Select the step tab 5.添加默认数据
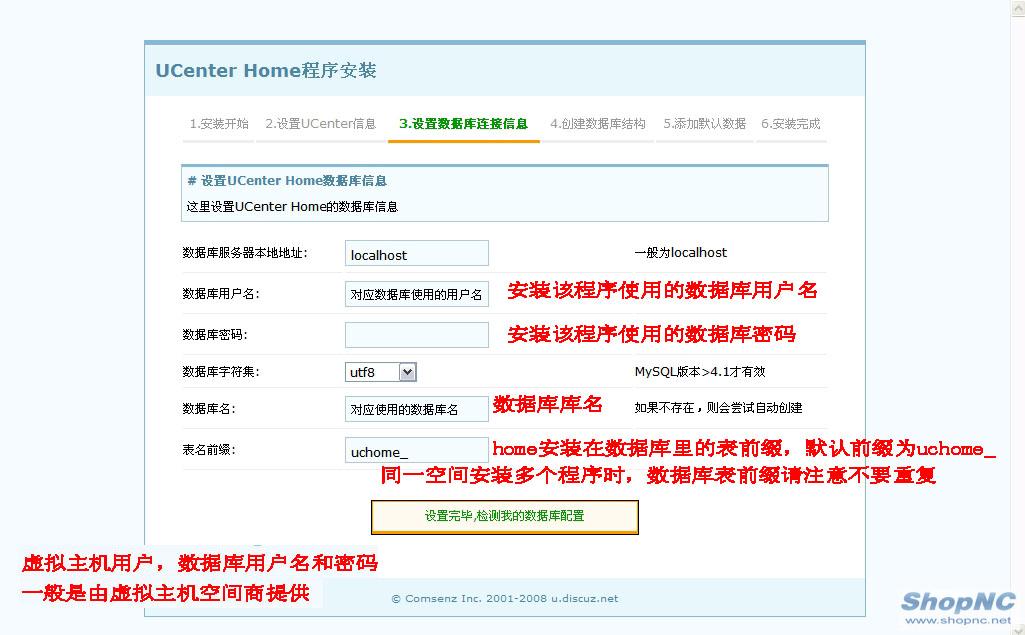Screen dimensions: 1025x635 coord(705,124)
